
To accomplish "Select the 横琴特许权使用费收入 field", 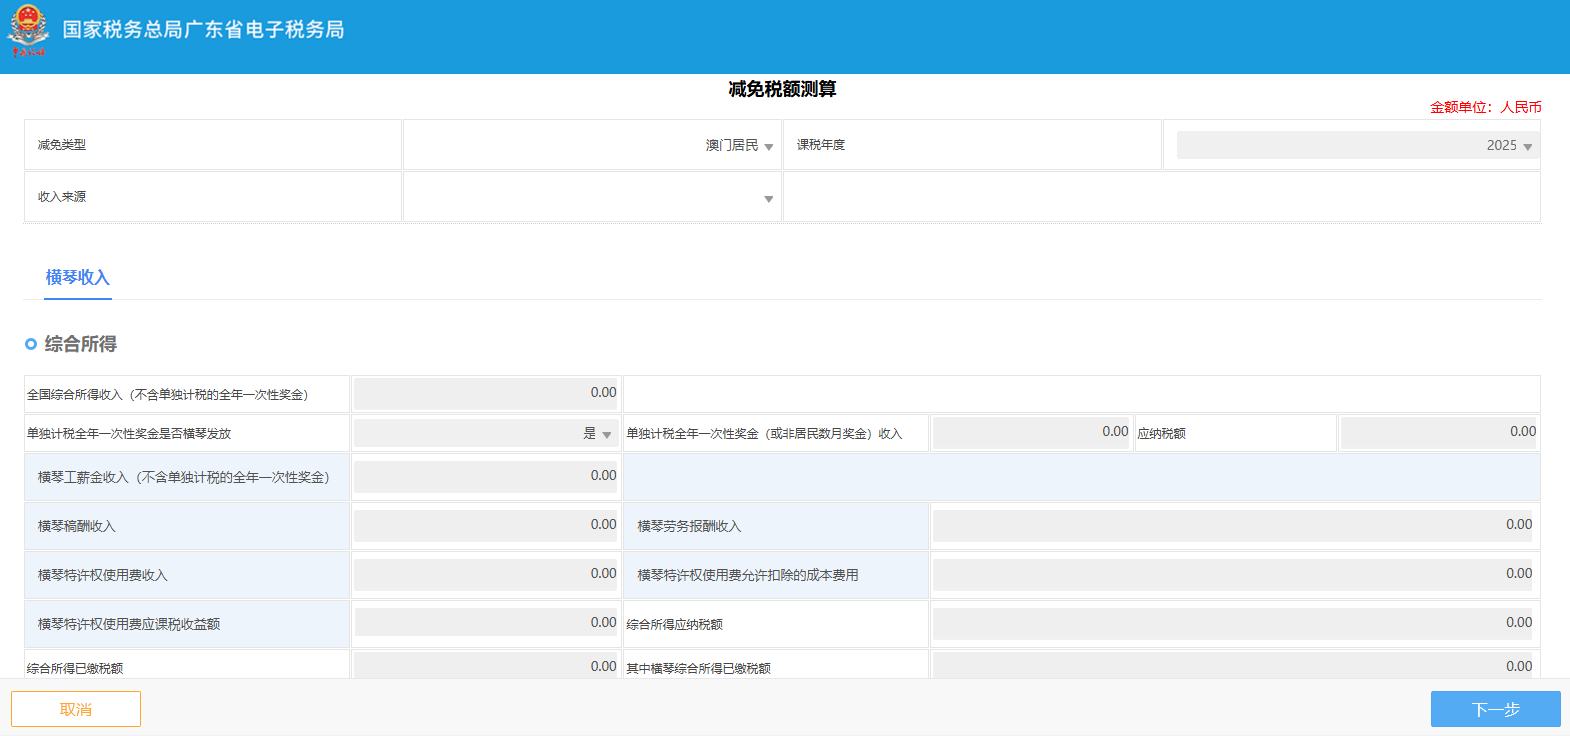I will [486, 575].
